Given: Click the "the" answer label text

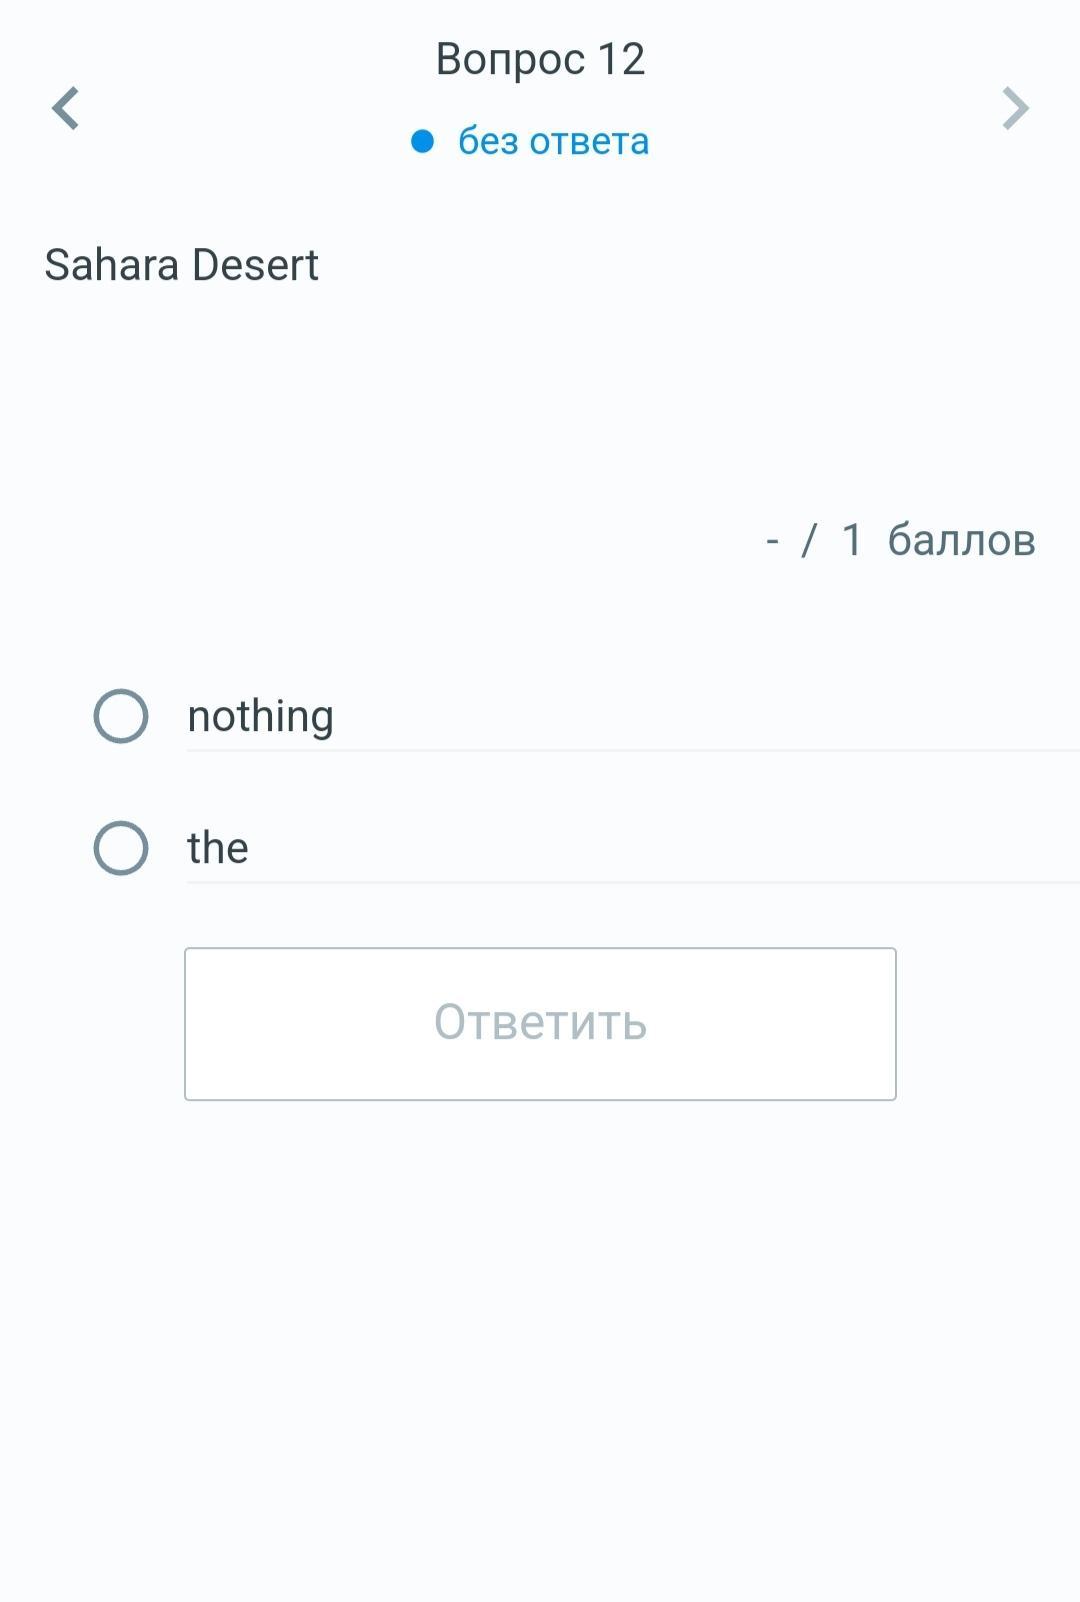Looking at the screenshot, I should click(217, 848).
